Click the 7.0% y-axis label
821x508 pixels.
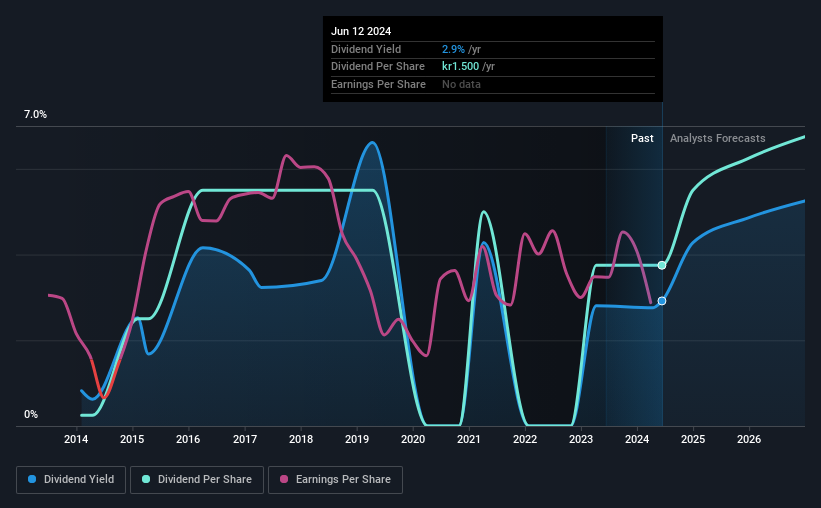click(x=35, y=114)
